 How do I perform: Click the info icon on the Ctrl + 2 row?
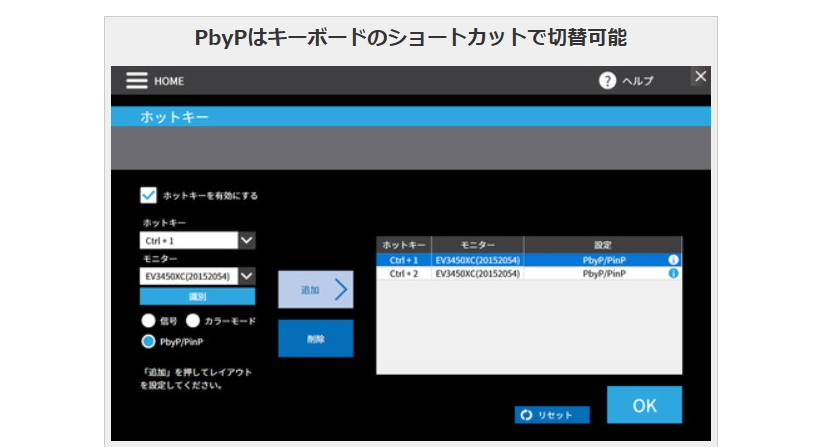tap(674, 273)
